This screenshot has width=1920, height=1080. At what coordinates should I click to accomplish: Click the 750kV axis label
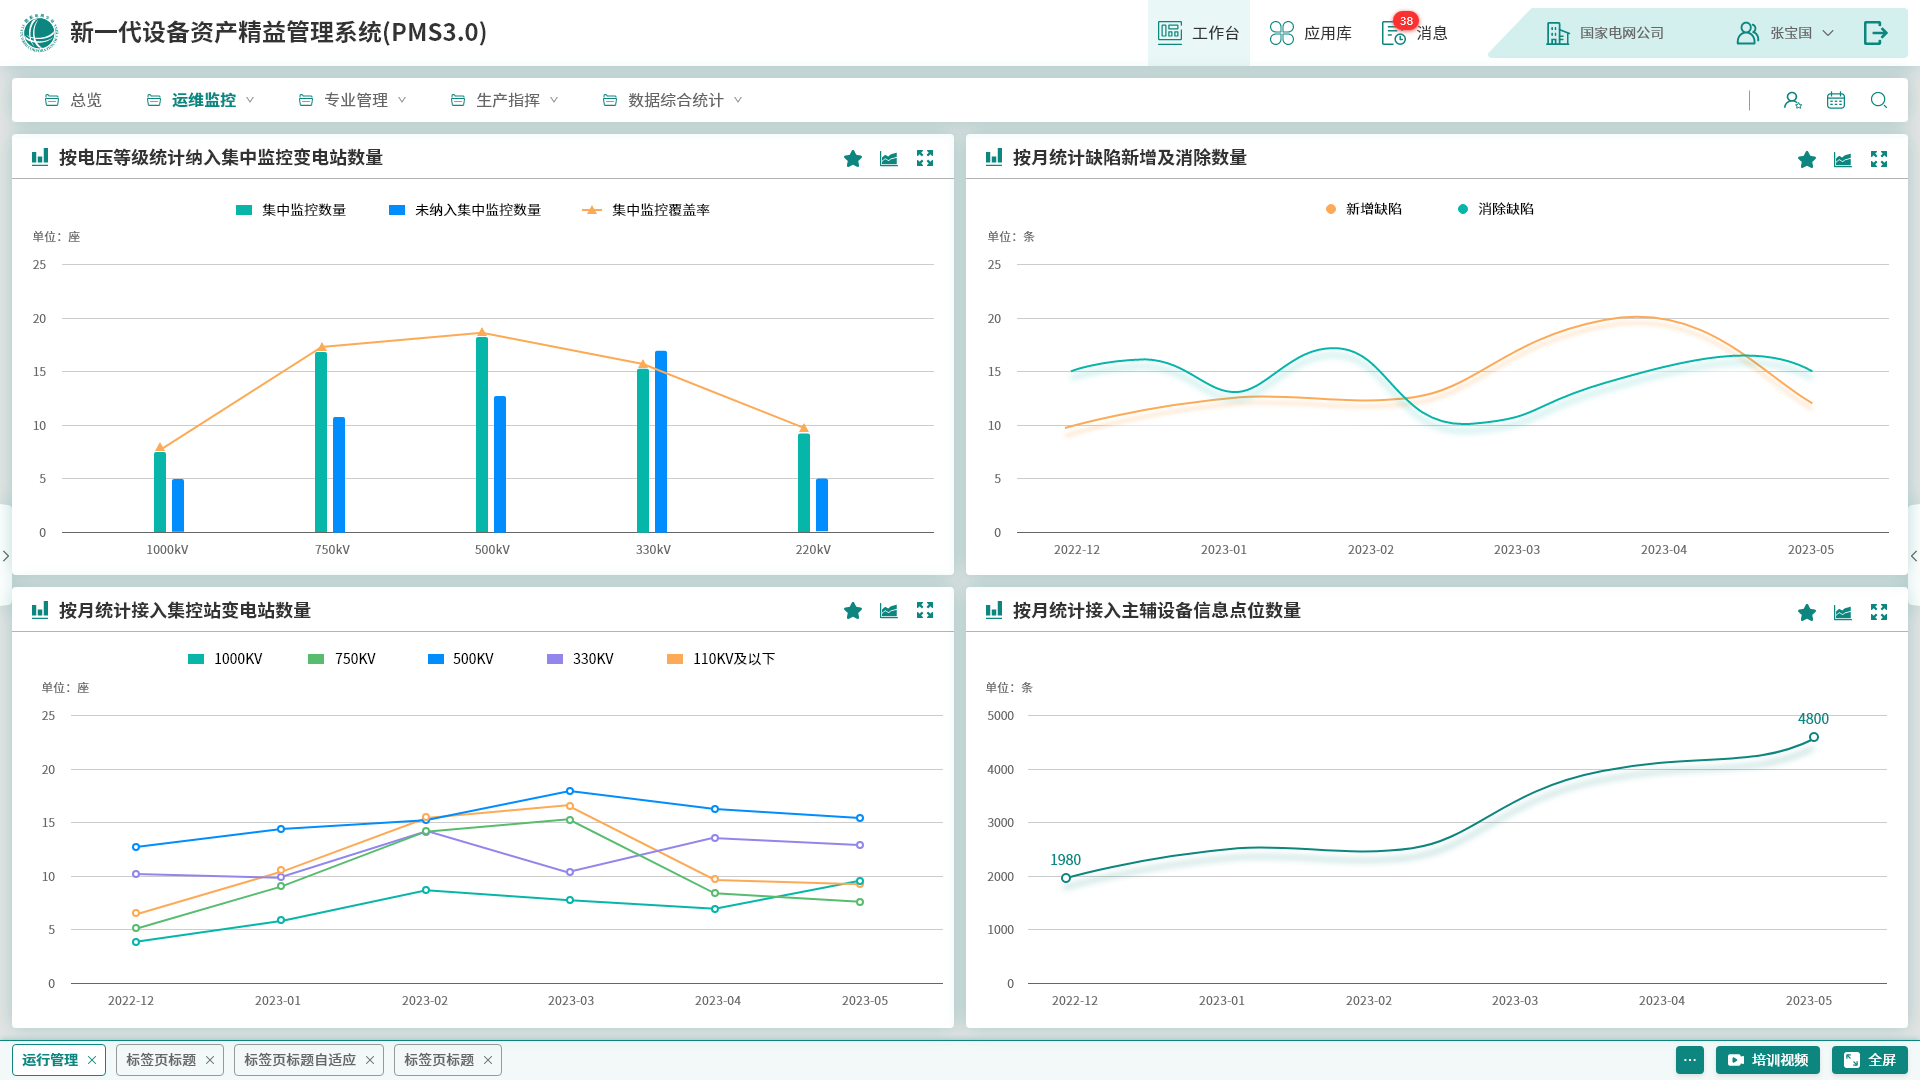click(332, 550)
